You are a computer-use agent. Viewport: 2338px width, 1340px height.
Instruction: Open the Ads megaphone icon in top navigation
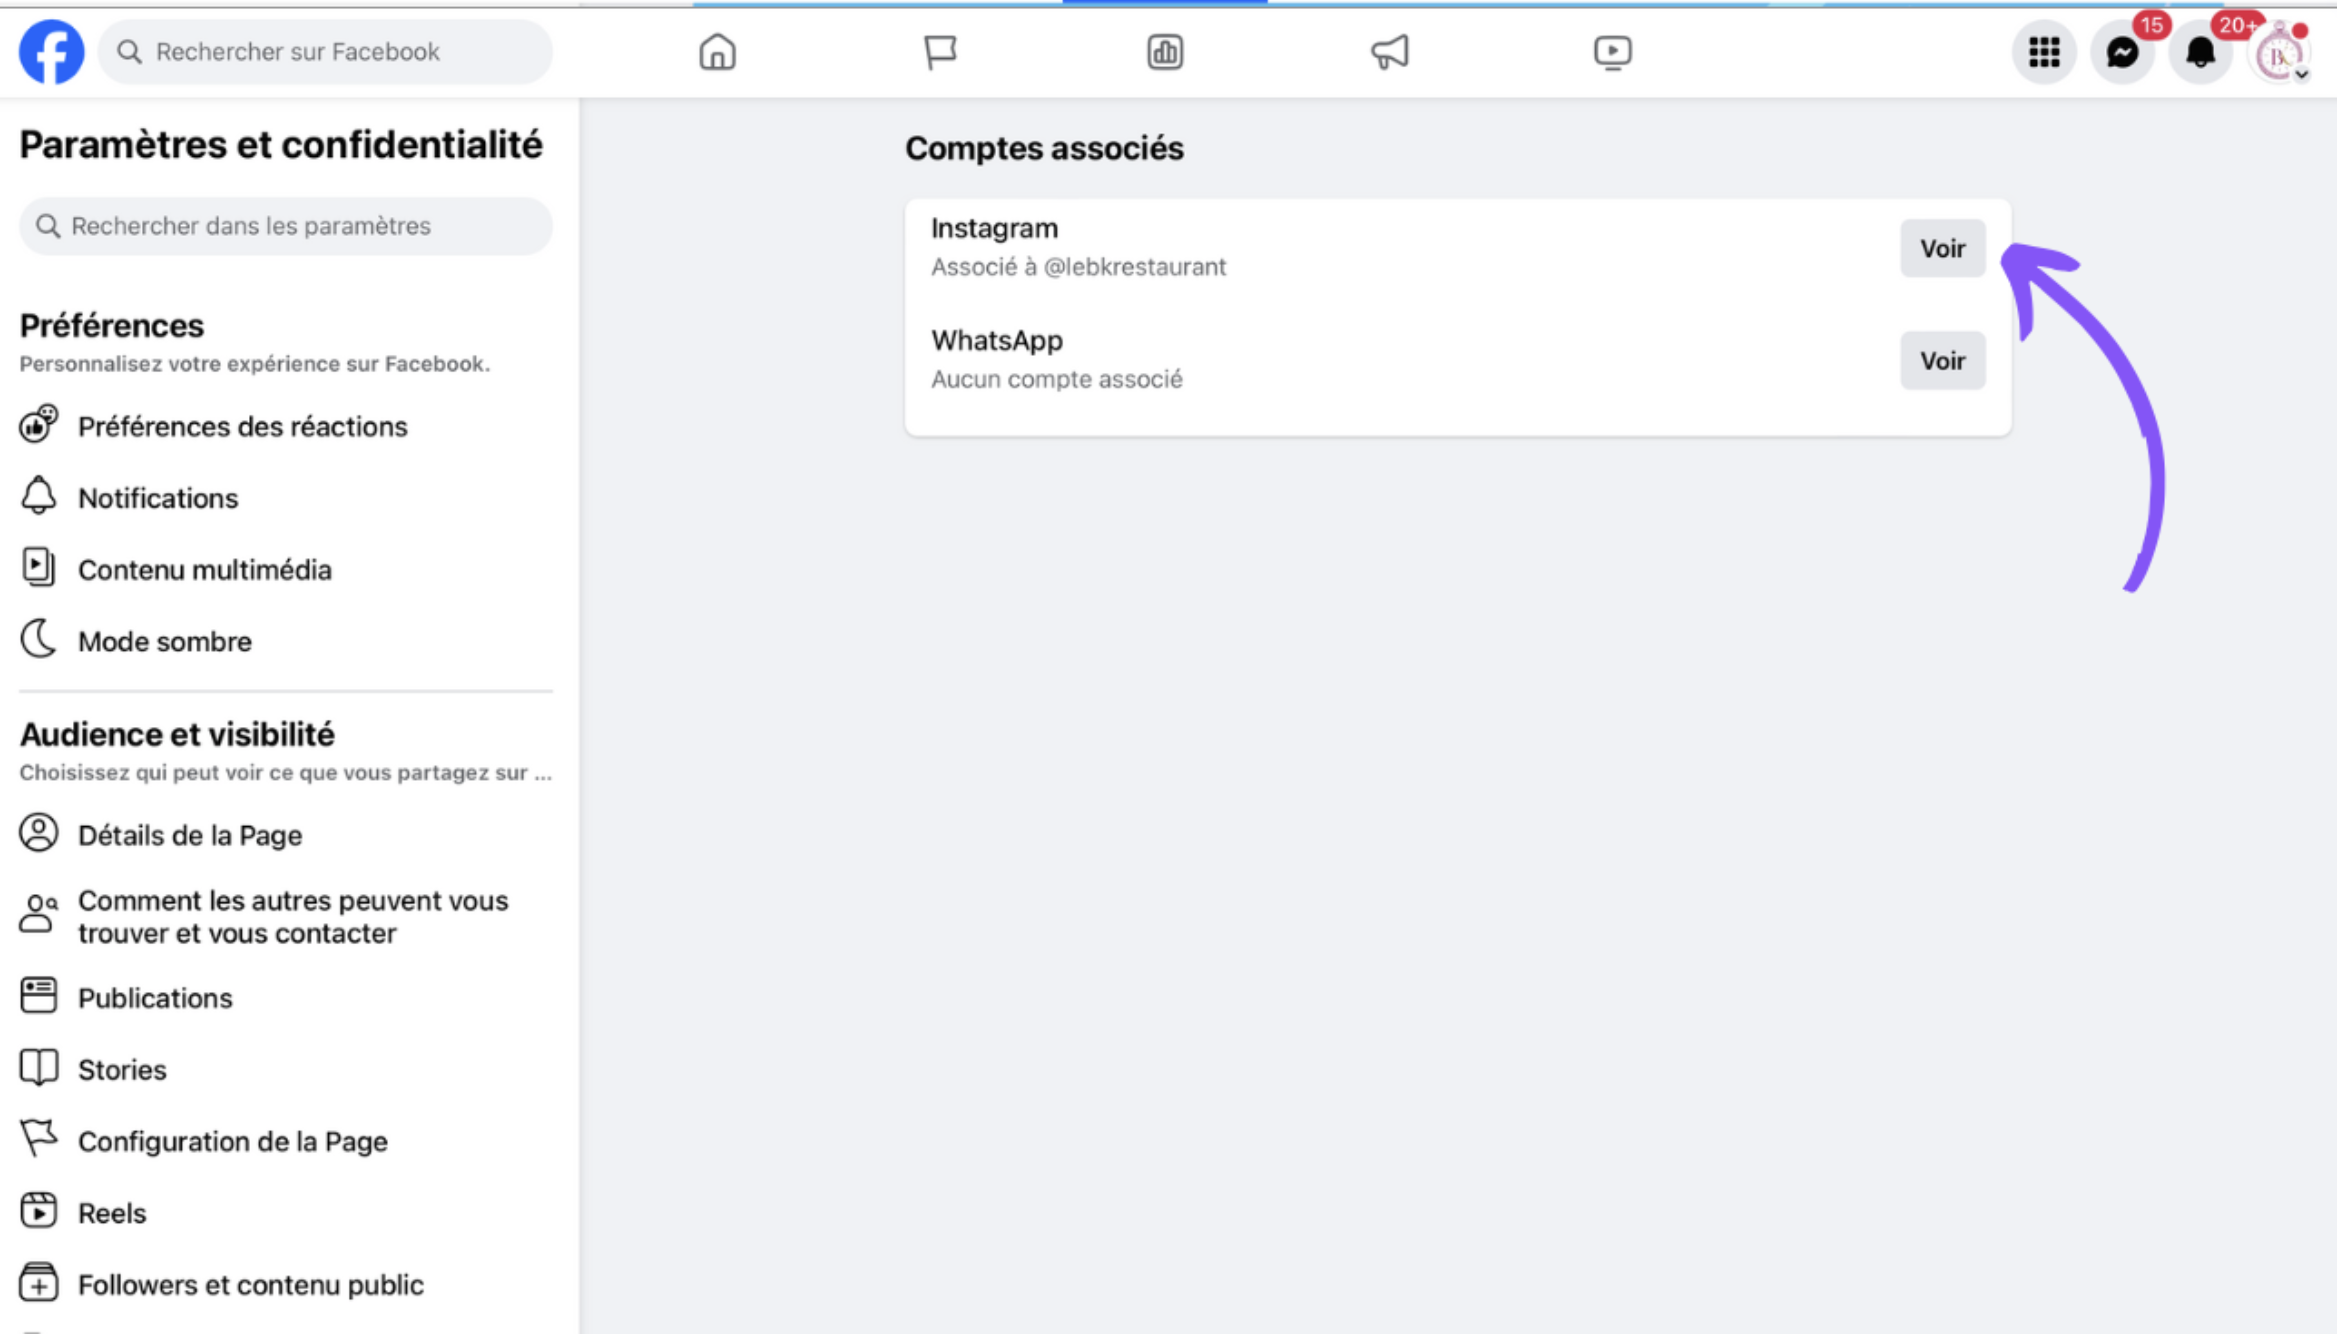click(x=1390, y=52)
